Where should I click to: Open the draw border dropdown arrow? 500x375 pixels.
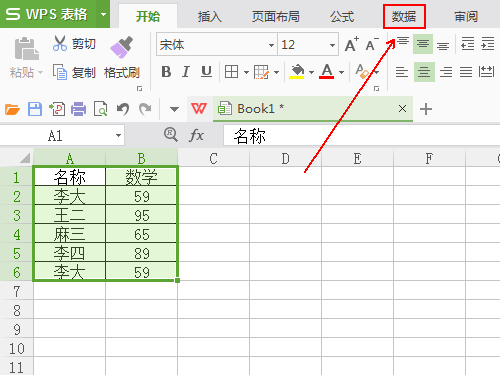(x=276, y=72)
